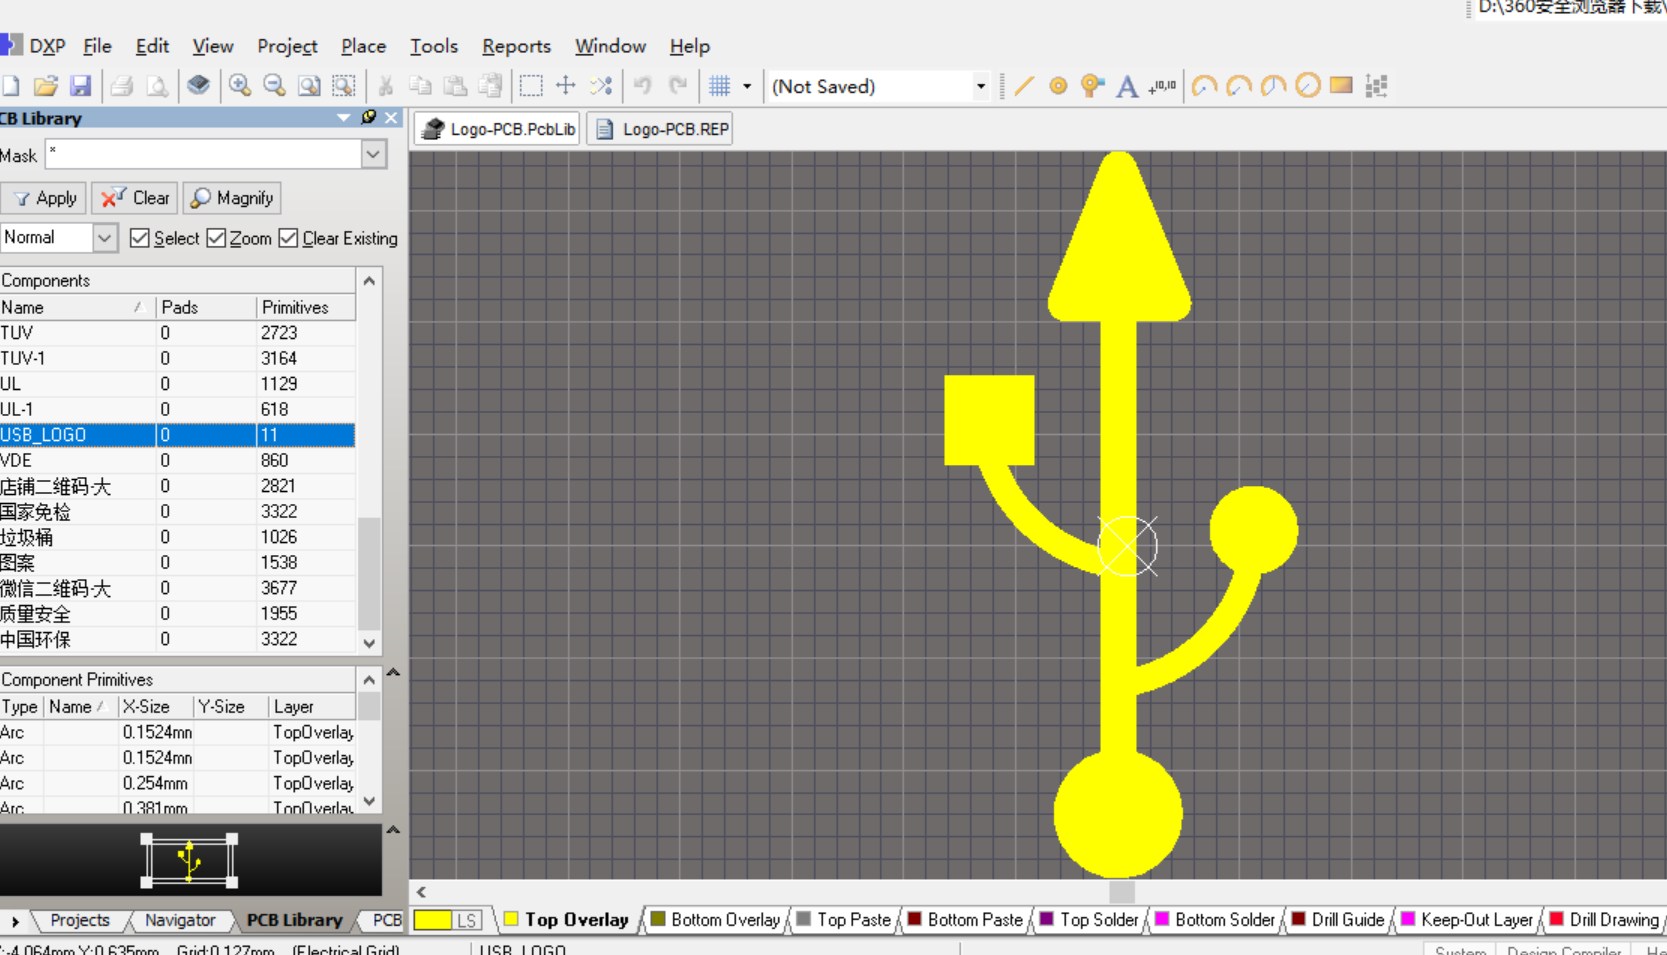
Task: Open the grid icon dropdown arrow
Action: (x=747, y=86)
